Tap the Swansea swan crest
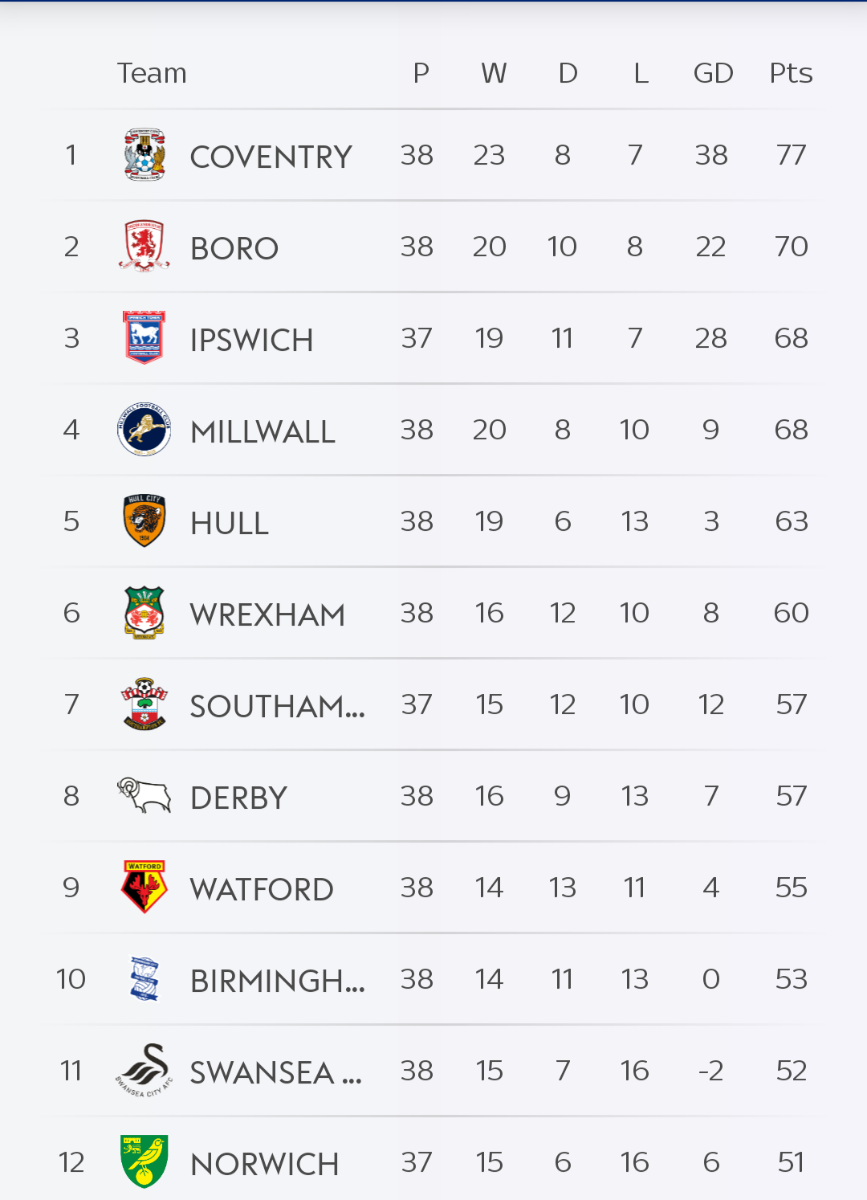This screenshot has height=1200, width=867. [142, 1070]
